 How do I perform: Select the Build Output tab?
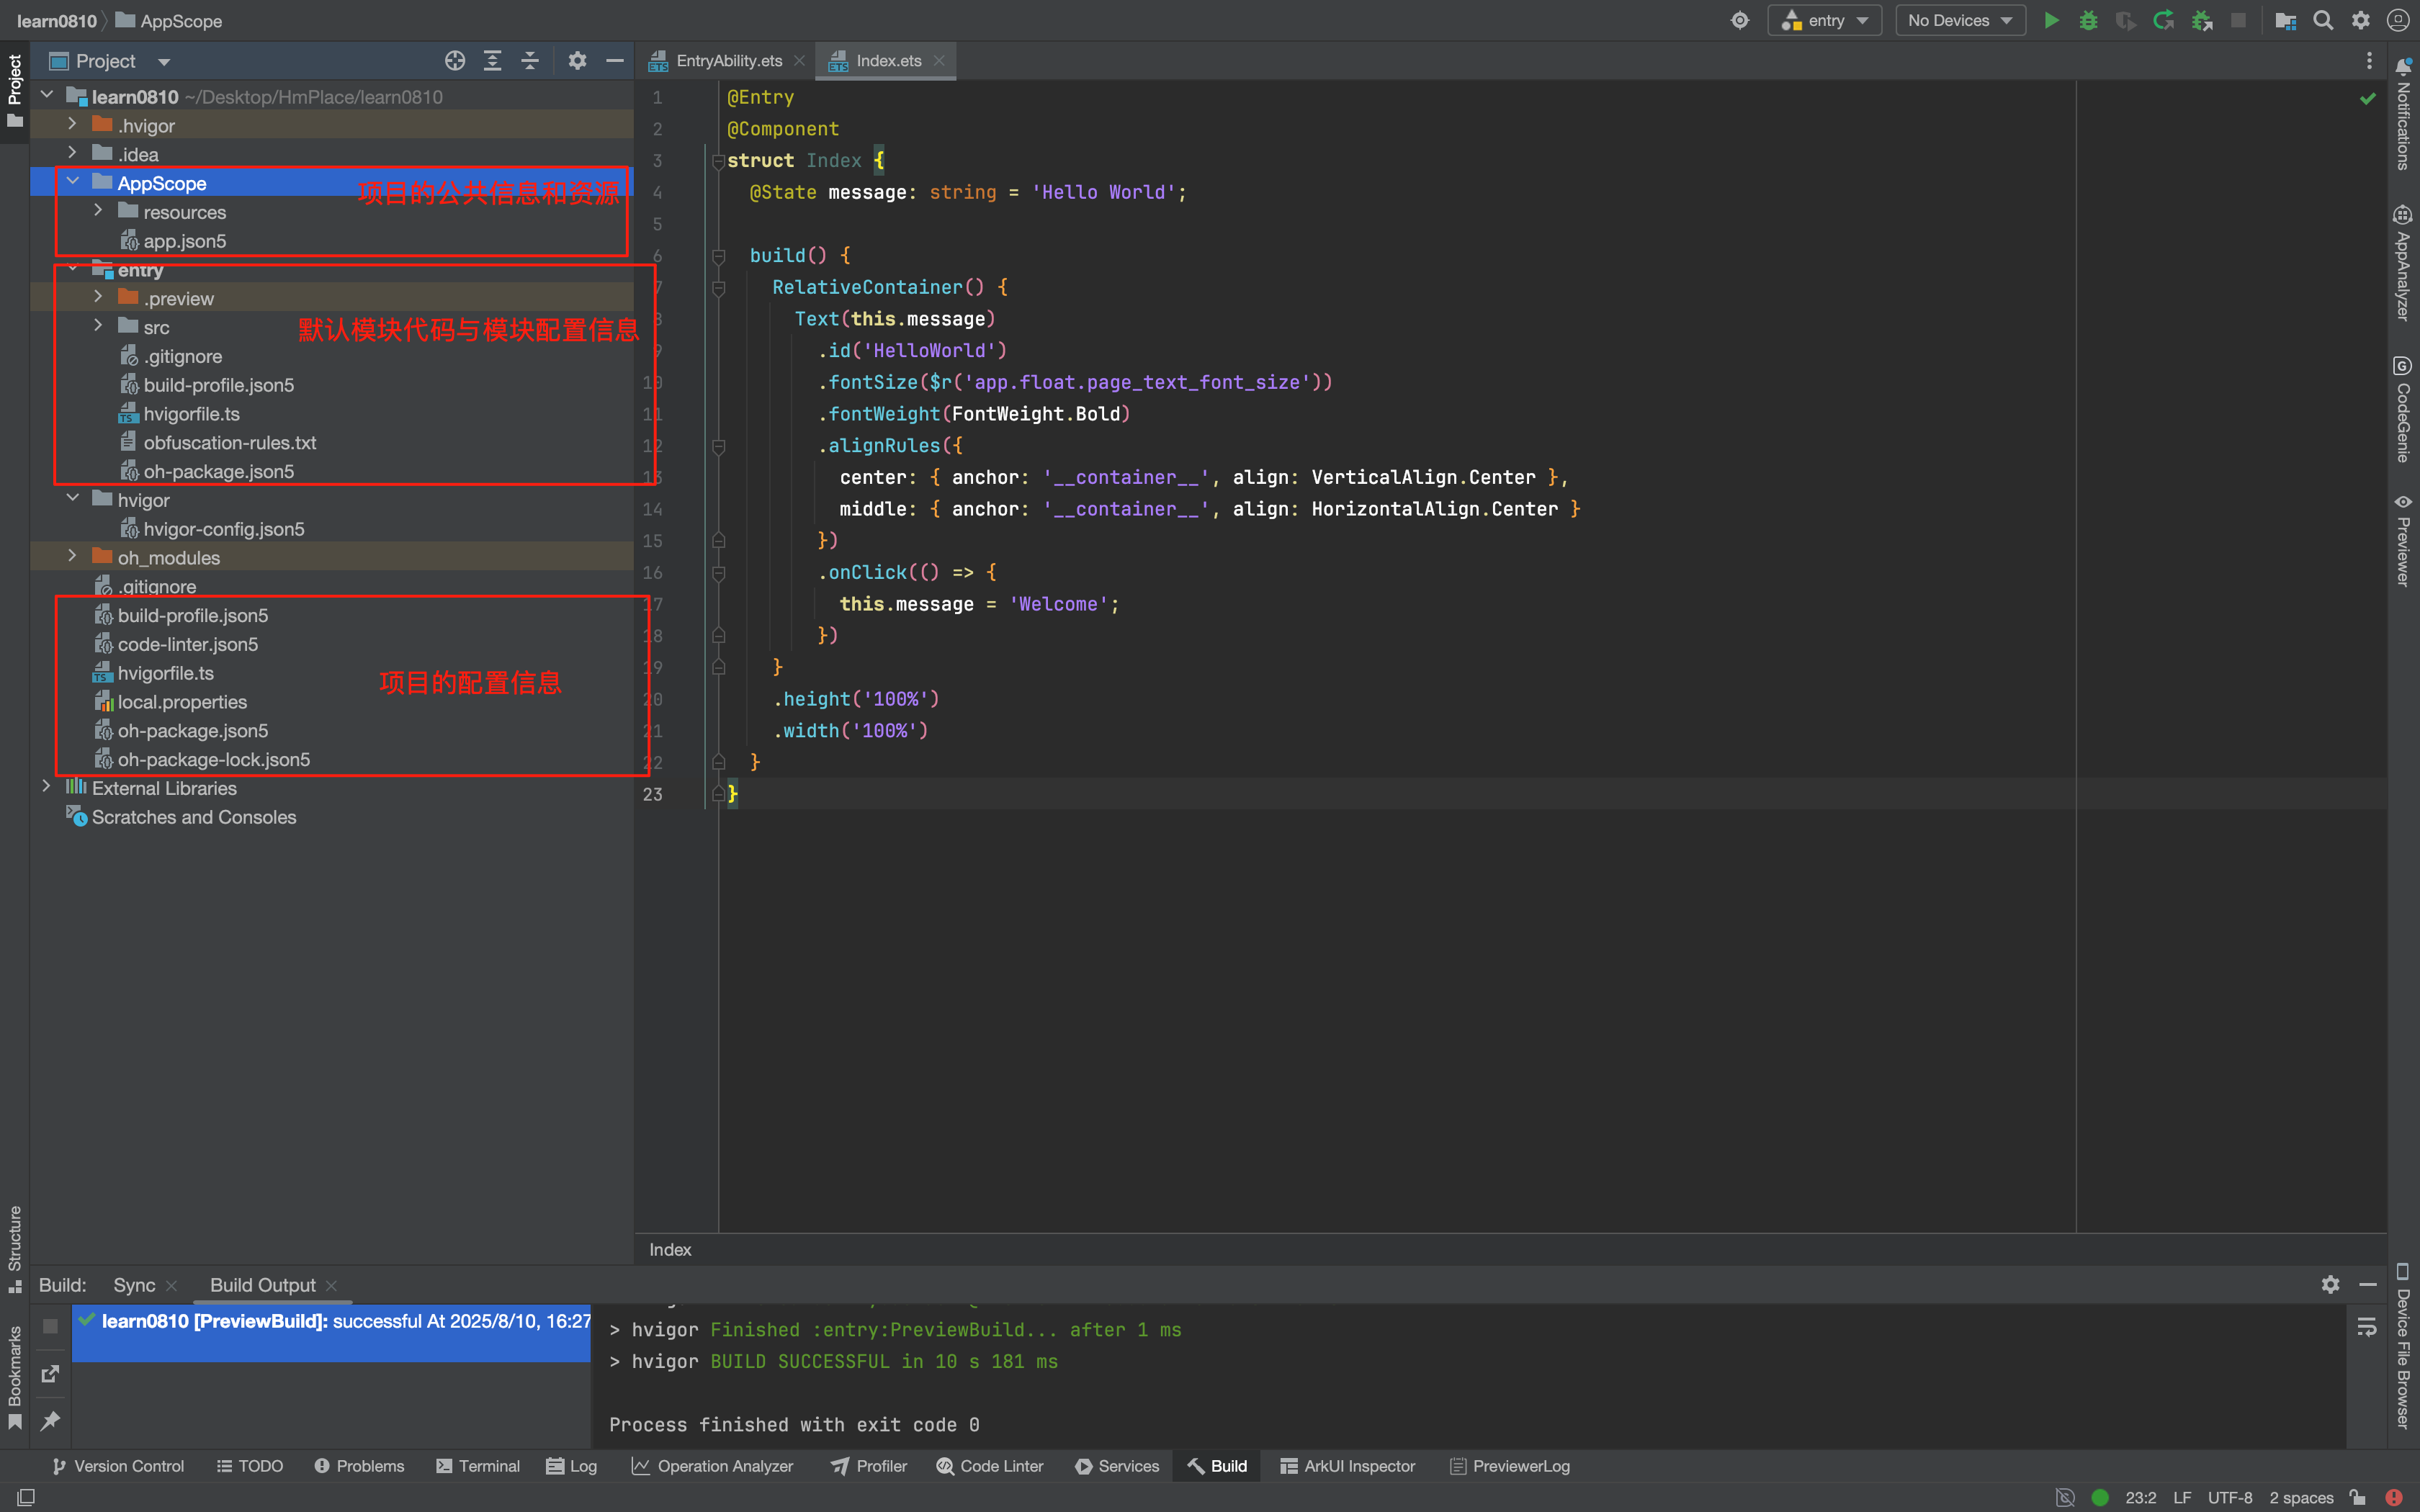[262, 1285]
